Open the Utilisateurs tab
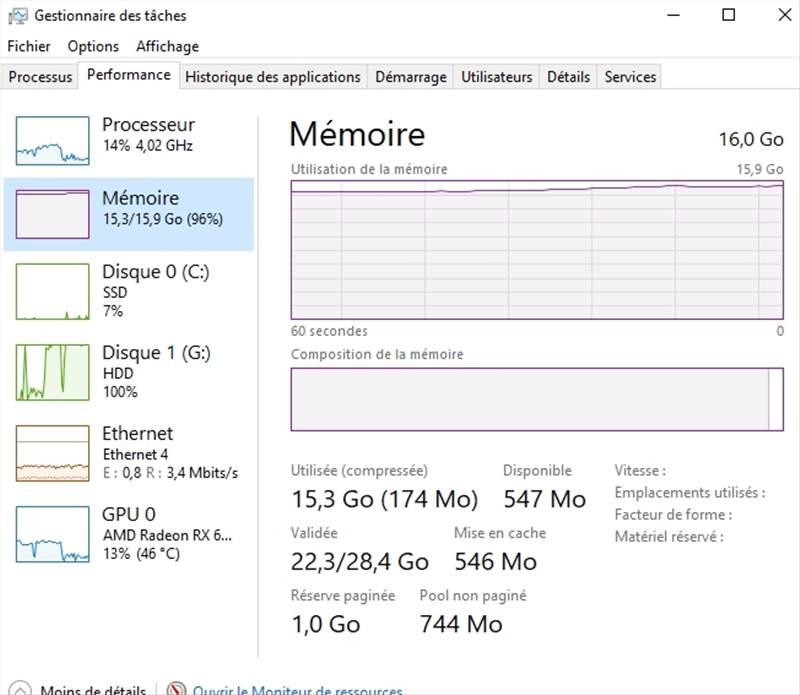This screenshot has width=800, height=695. click(x=497, y=77)
